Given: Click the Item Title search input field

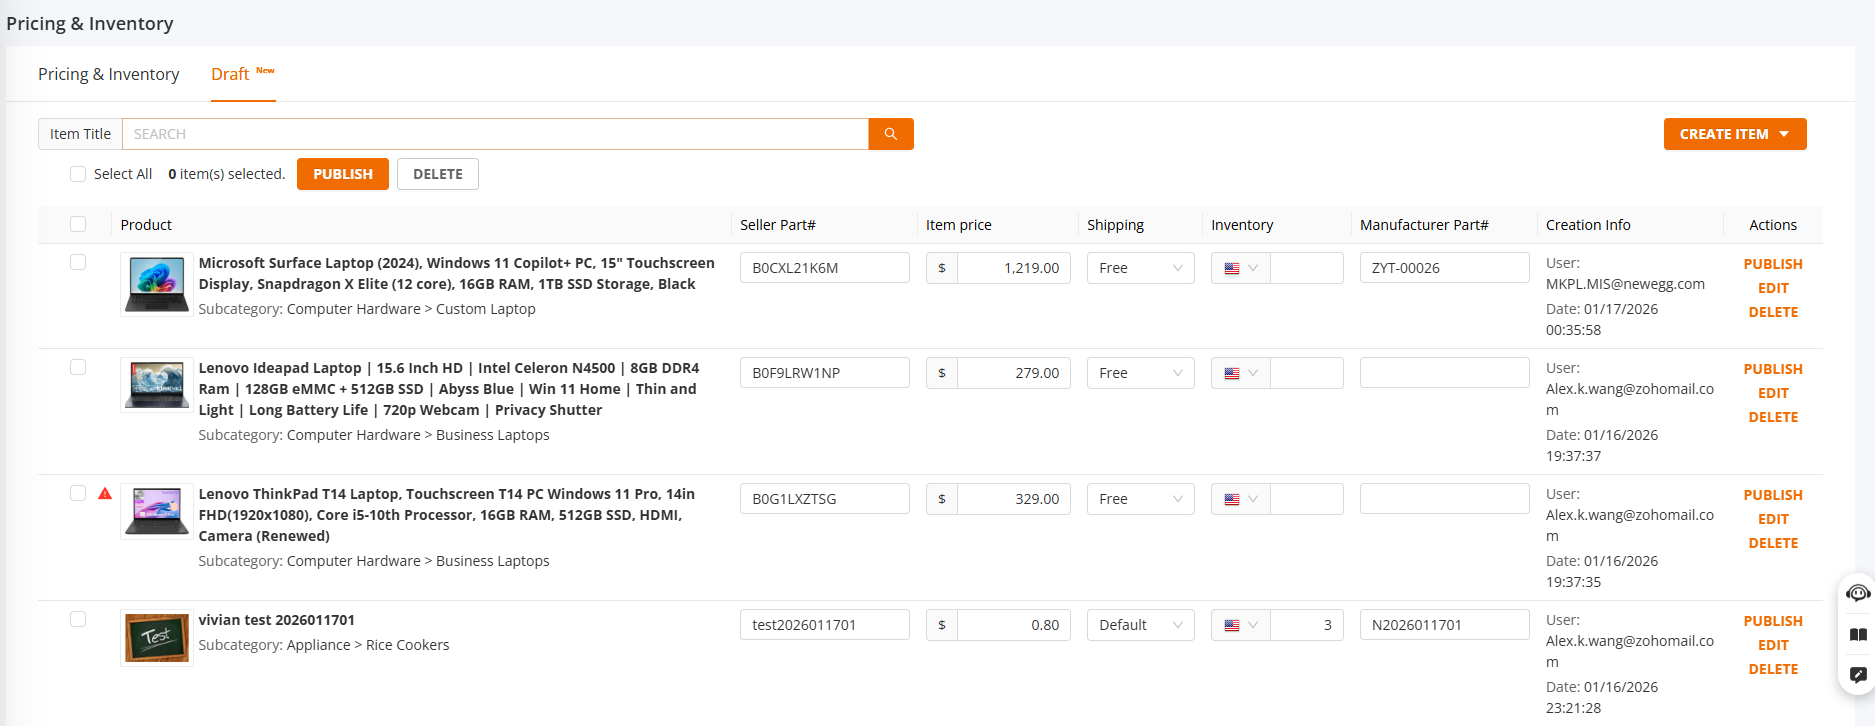Looking at the screenshot, I should coord(495,134).
